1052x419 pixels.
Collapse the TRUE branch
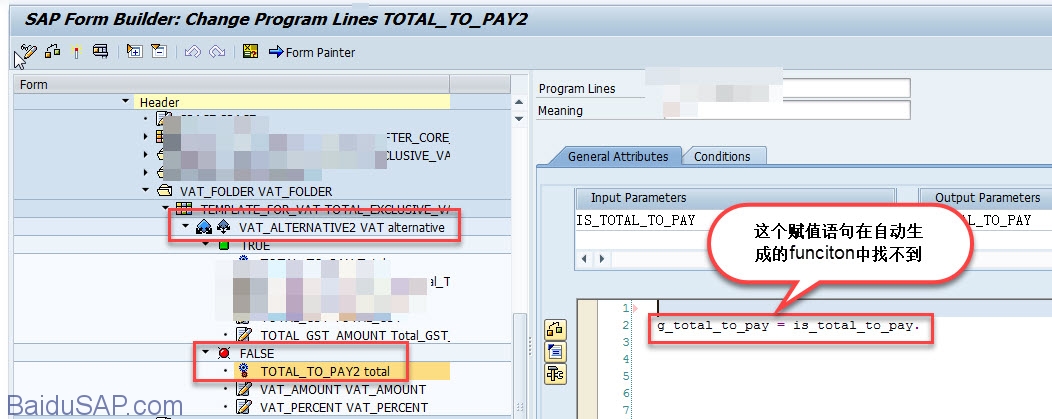point(207,245)
